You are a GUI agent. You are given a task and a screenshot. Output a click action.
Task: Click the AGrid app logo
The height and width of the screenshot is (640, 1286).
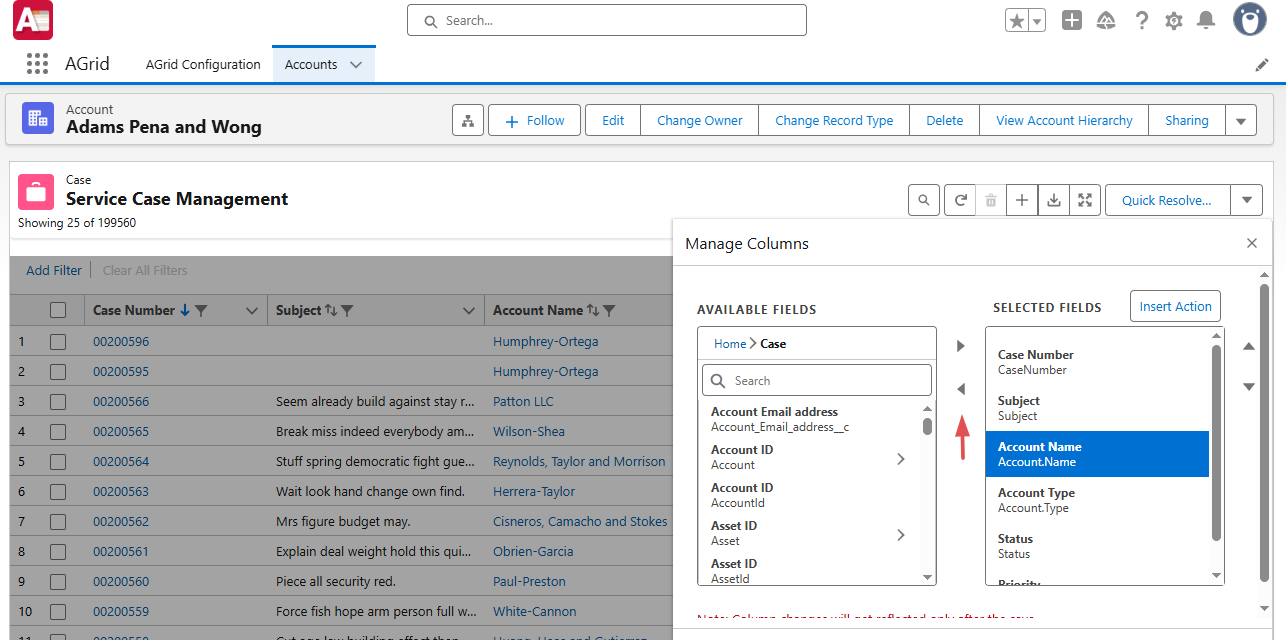[33, 20]
